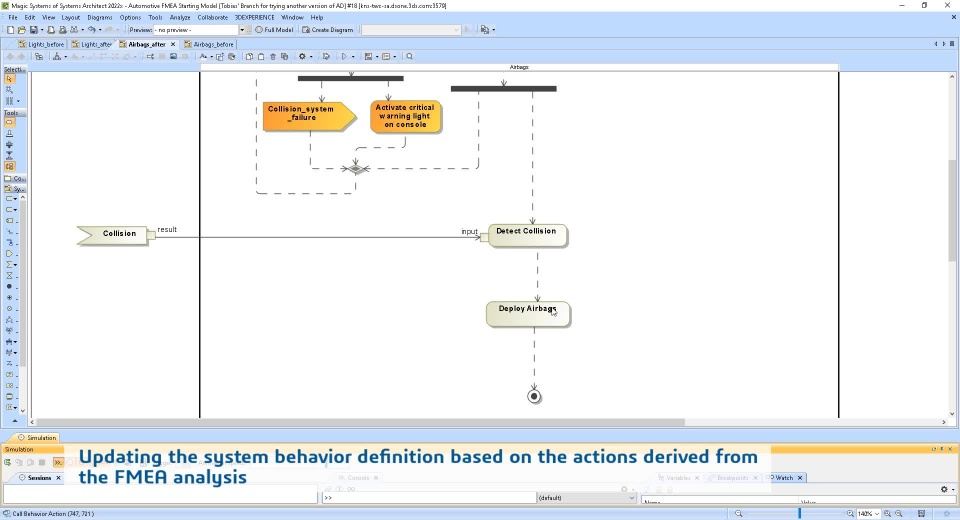Viewport: 960px width, 520px height.
Task: Click the Print icon in main toolbar
Action: (x=51, y=29)
